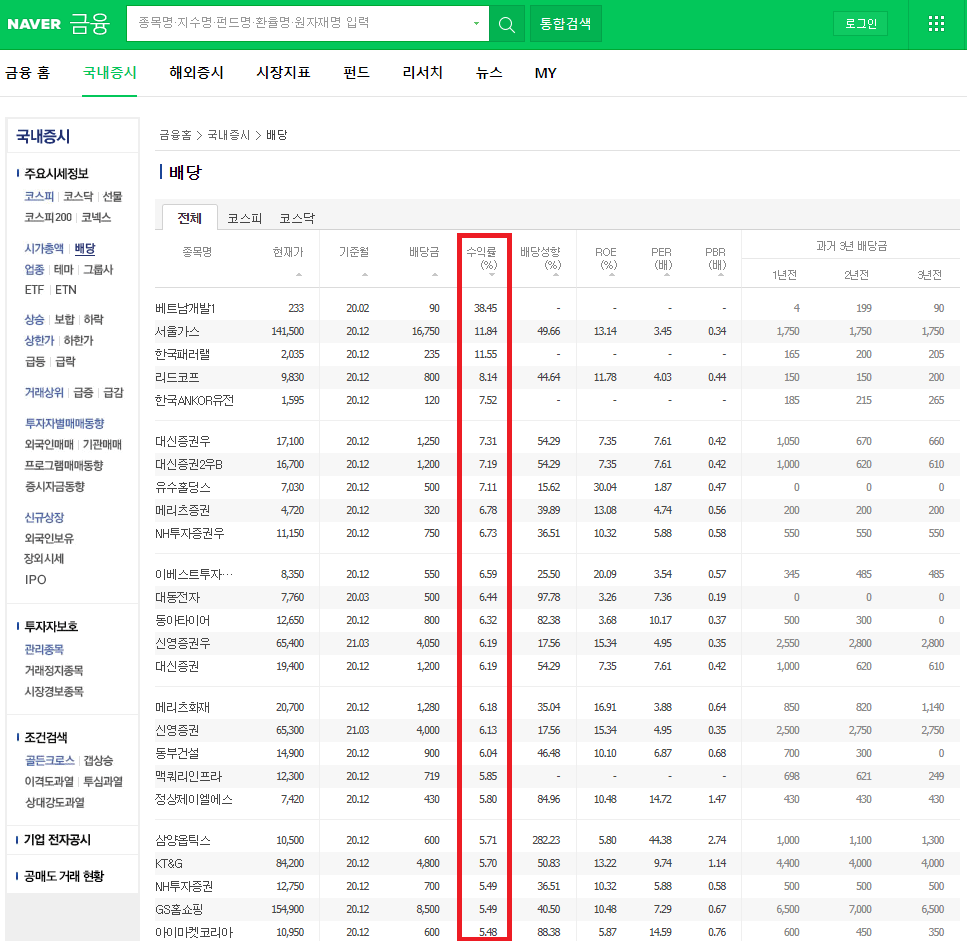Open stock 삼양옵틱스
Viewport: 967px width, 941px height.
click(x=183, y=840)
